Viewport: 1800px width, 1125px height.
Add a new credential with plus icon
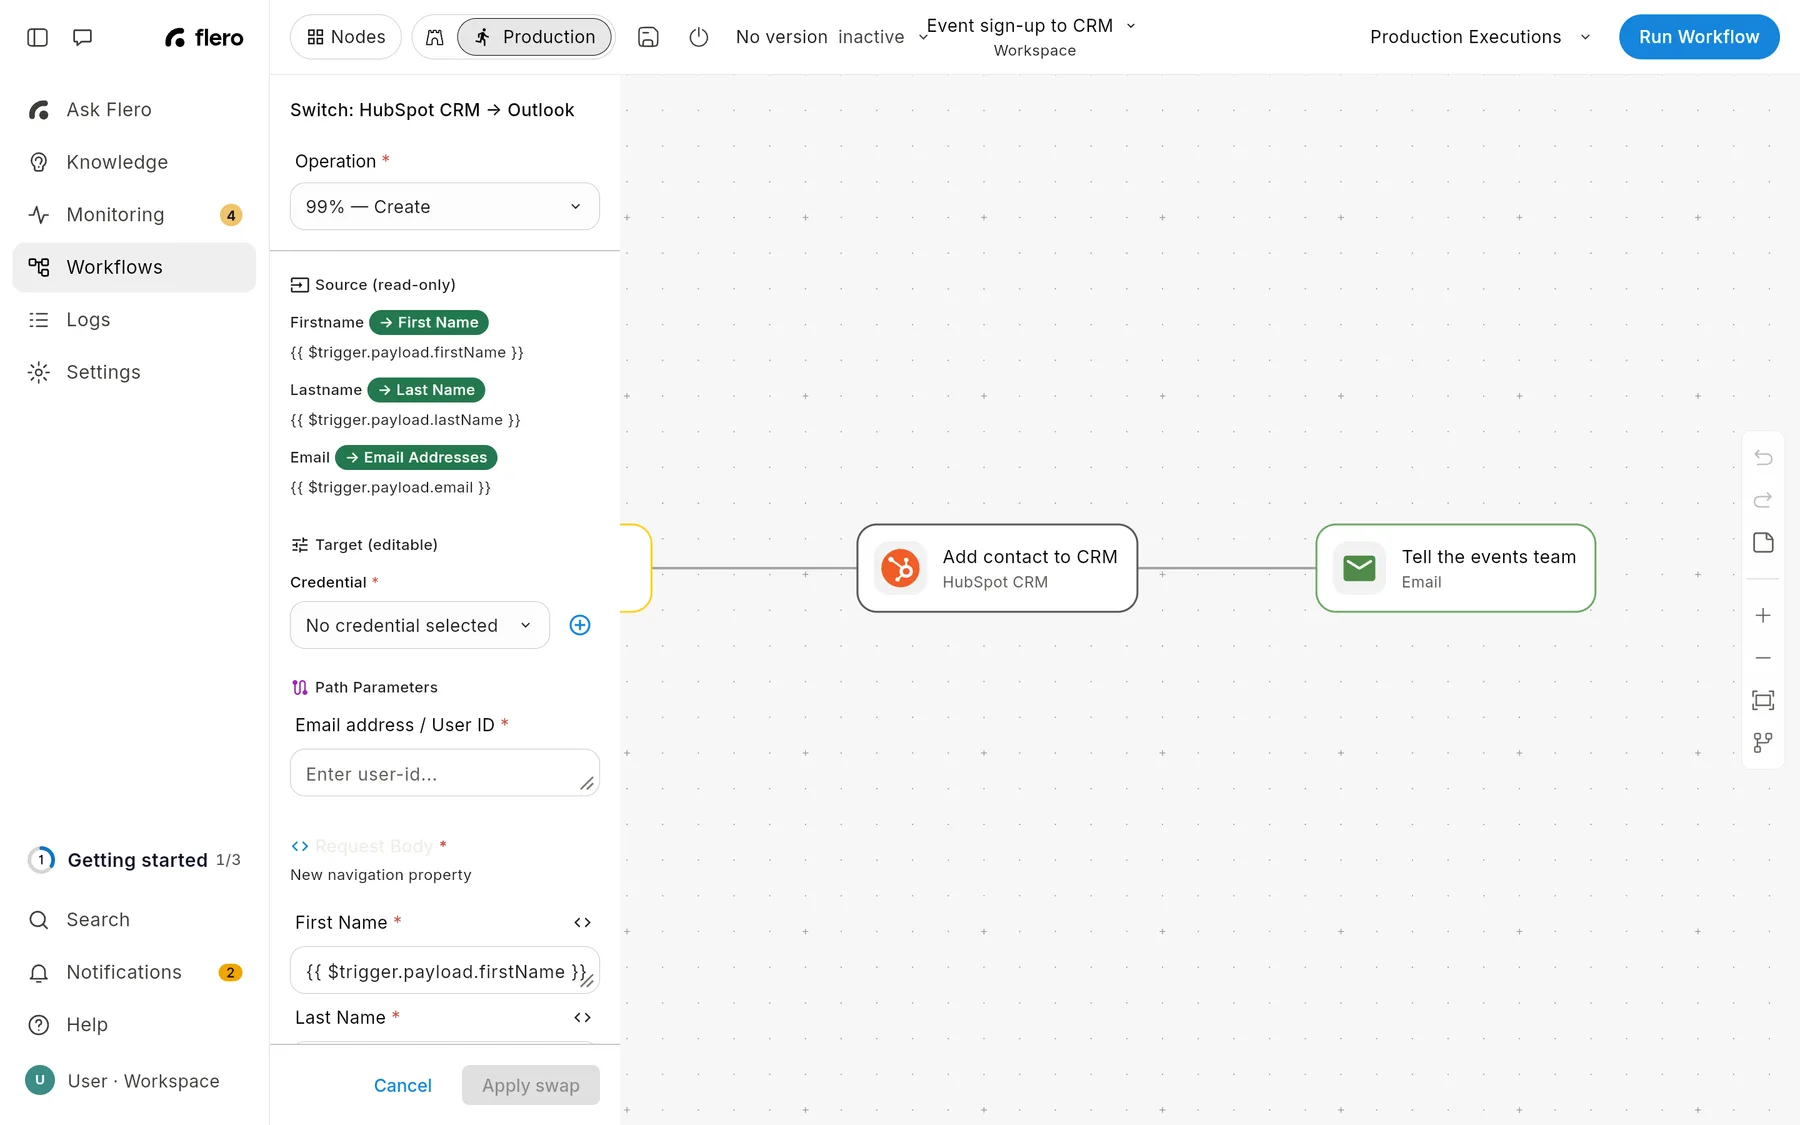(580, 625)
